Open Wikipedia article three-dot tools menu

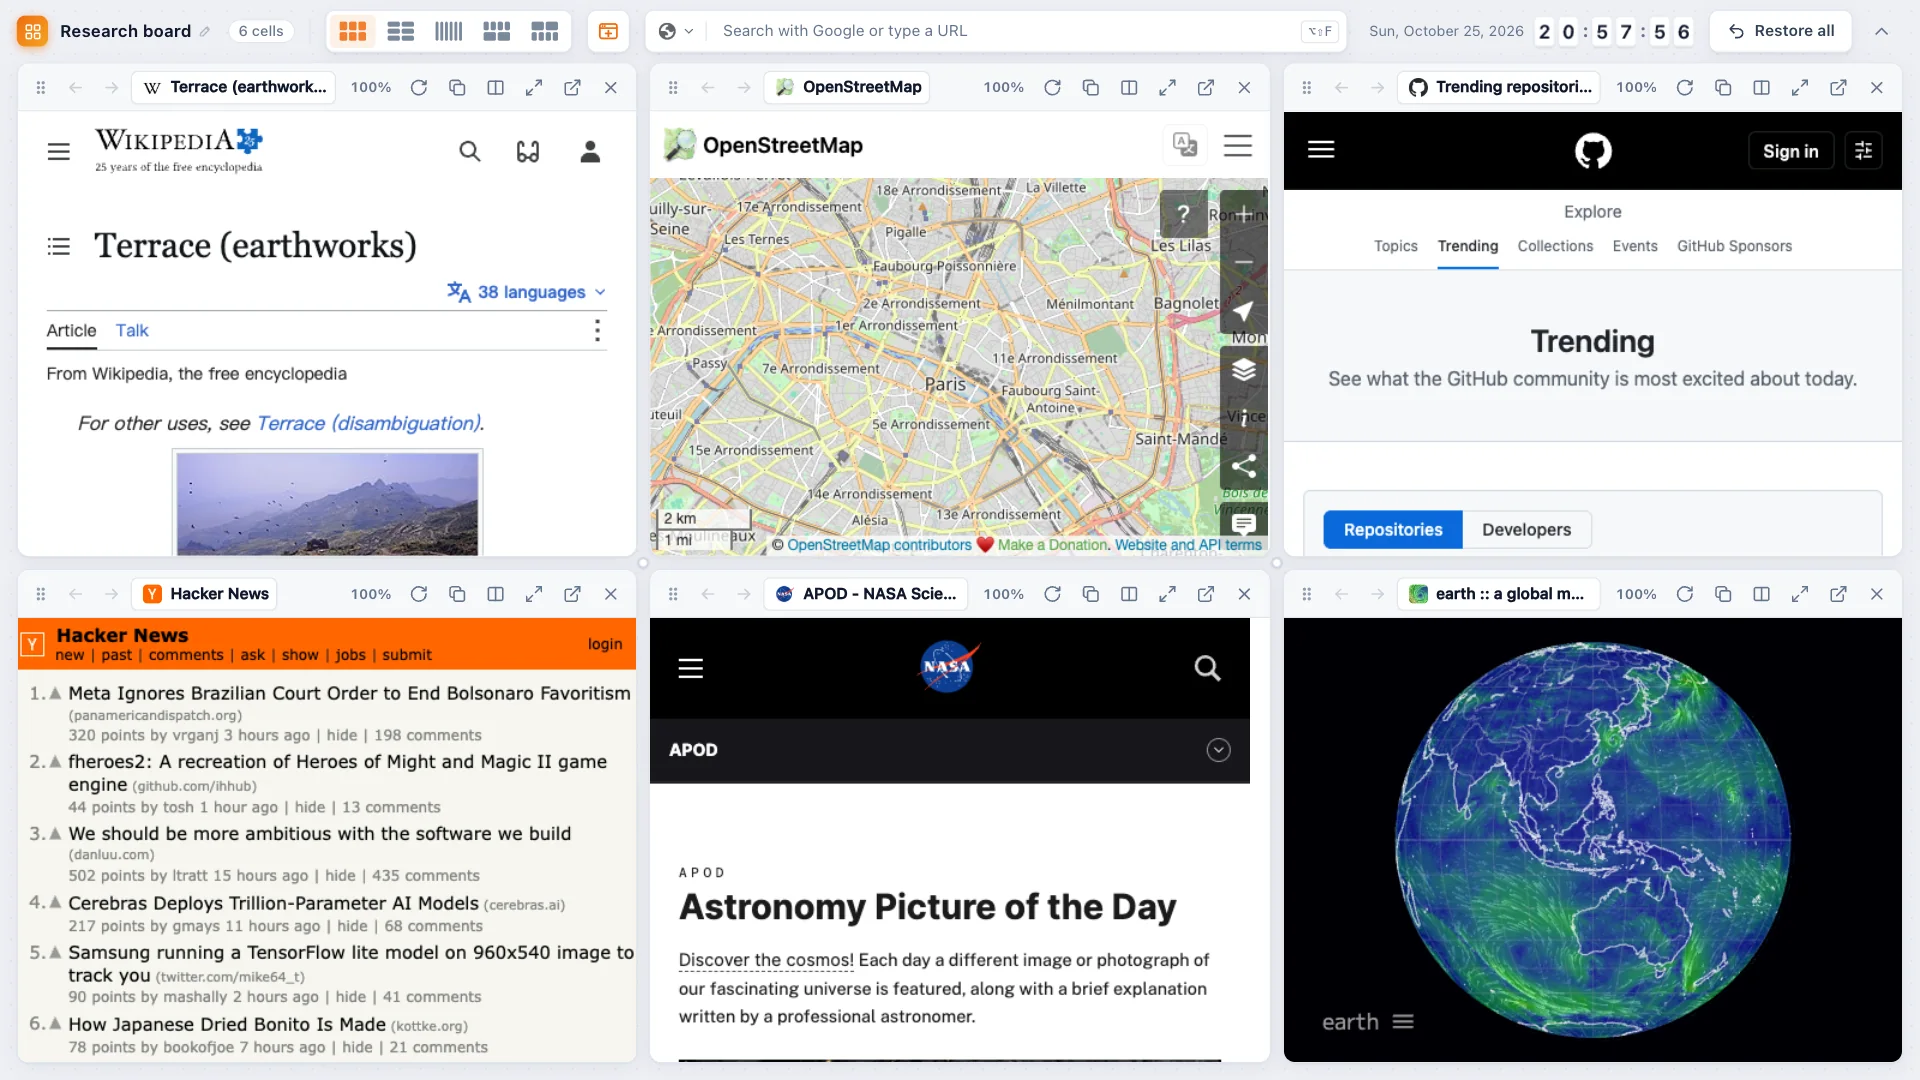[x=597, y=330]
